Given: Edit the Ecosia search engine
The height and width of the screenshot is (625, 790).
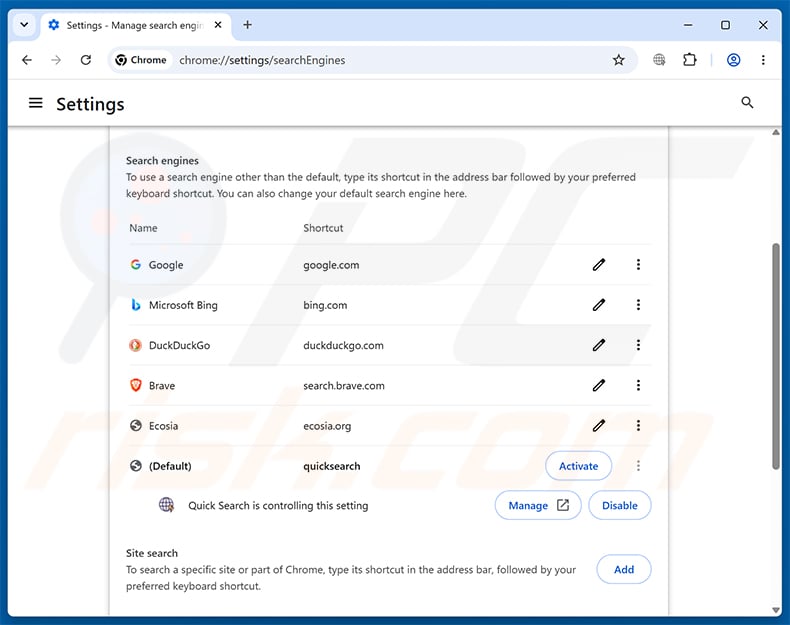Looking at the screenshot, I should click(599, 426).
